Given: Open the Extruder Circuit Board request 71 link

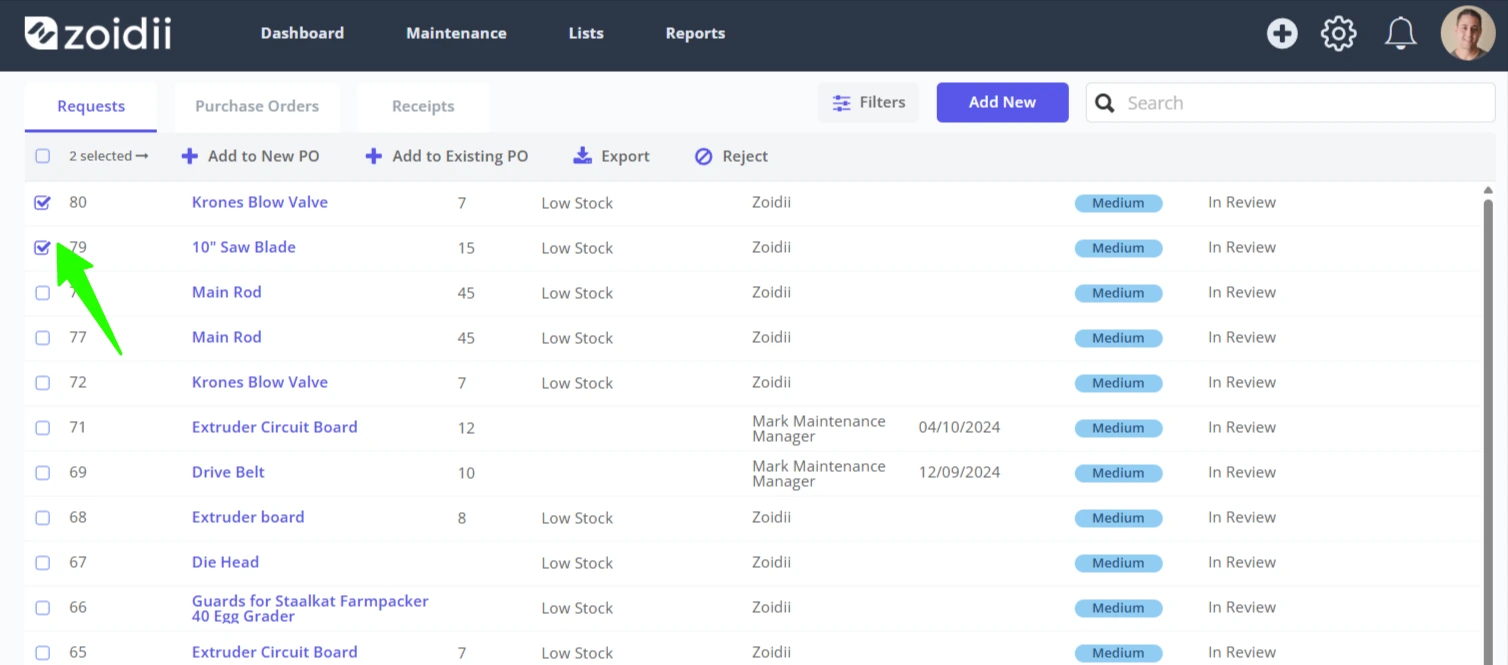Looking at the screenshot, I should (274, 427).
